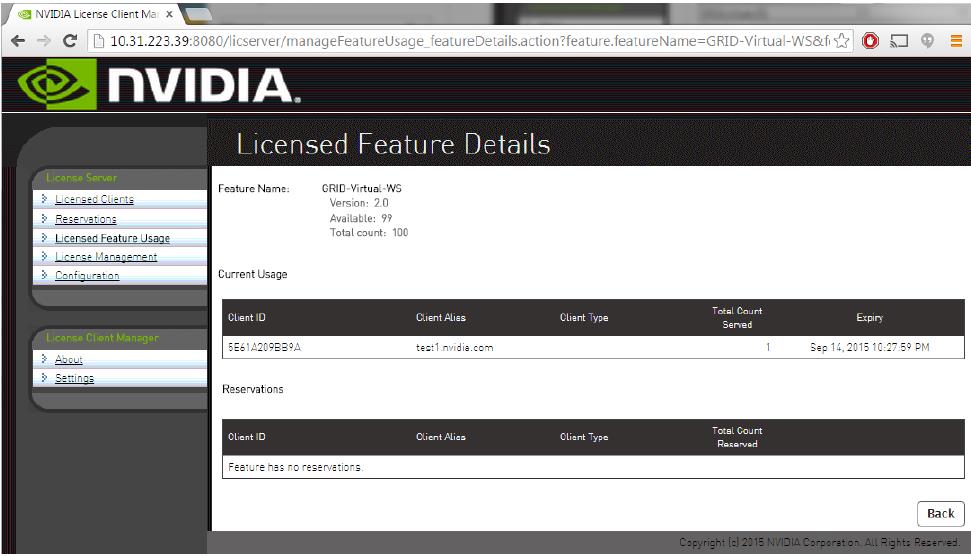This screenshot has height=556, width=971.
Task: Click the arrow bullet beside Settings
Action: point(44,378)
